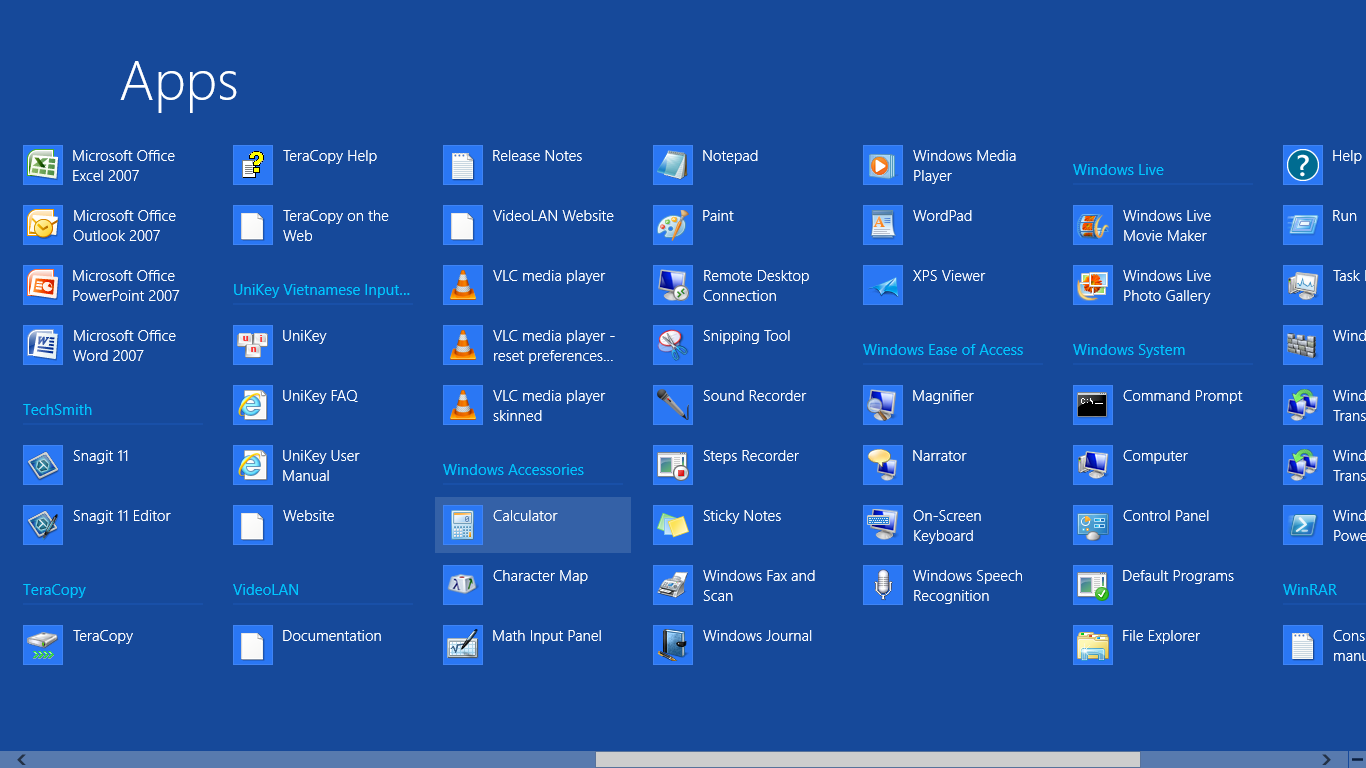Click the horizontal scrollbar thumb
1366x768 pixels.
tap(868, 760)
